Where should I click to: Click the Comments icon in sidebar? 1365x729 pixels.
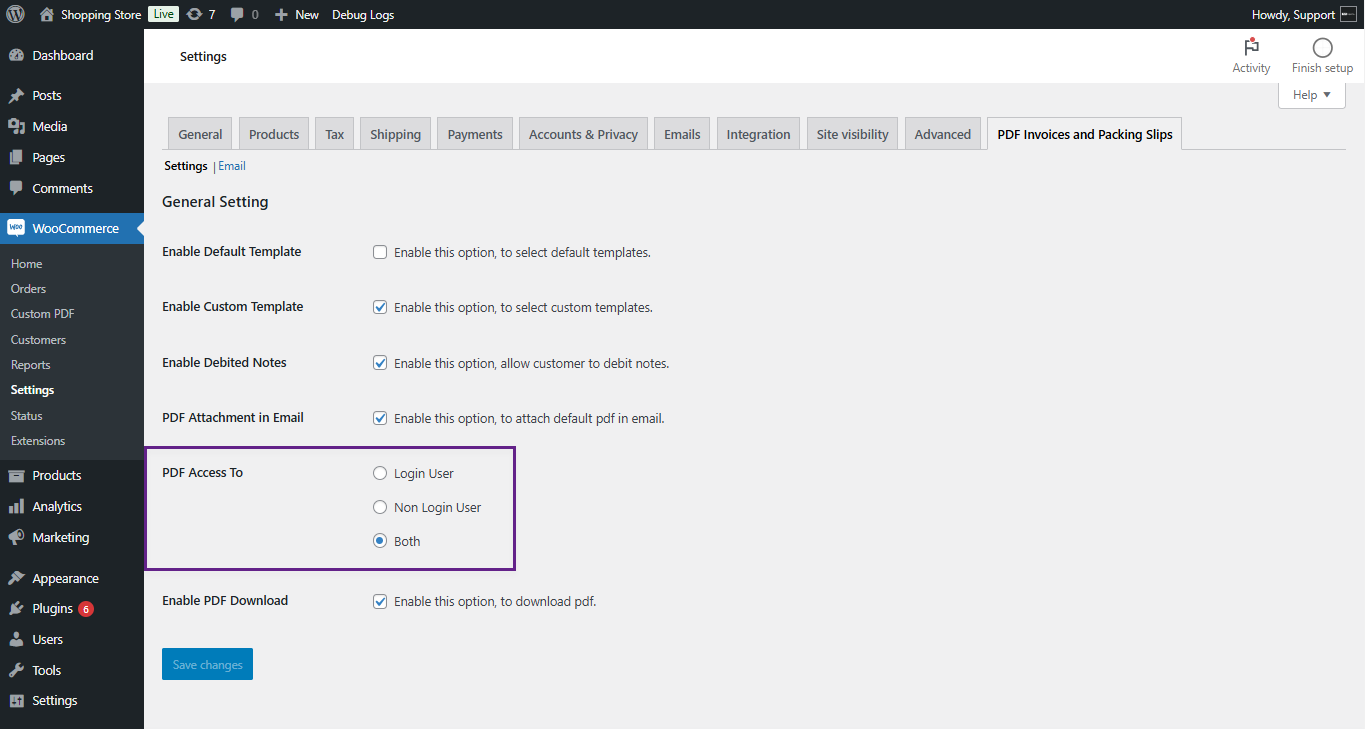16,189
